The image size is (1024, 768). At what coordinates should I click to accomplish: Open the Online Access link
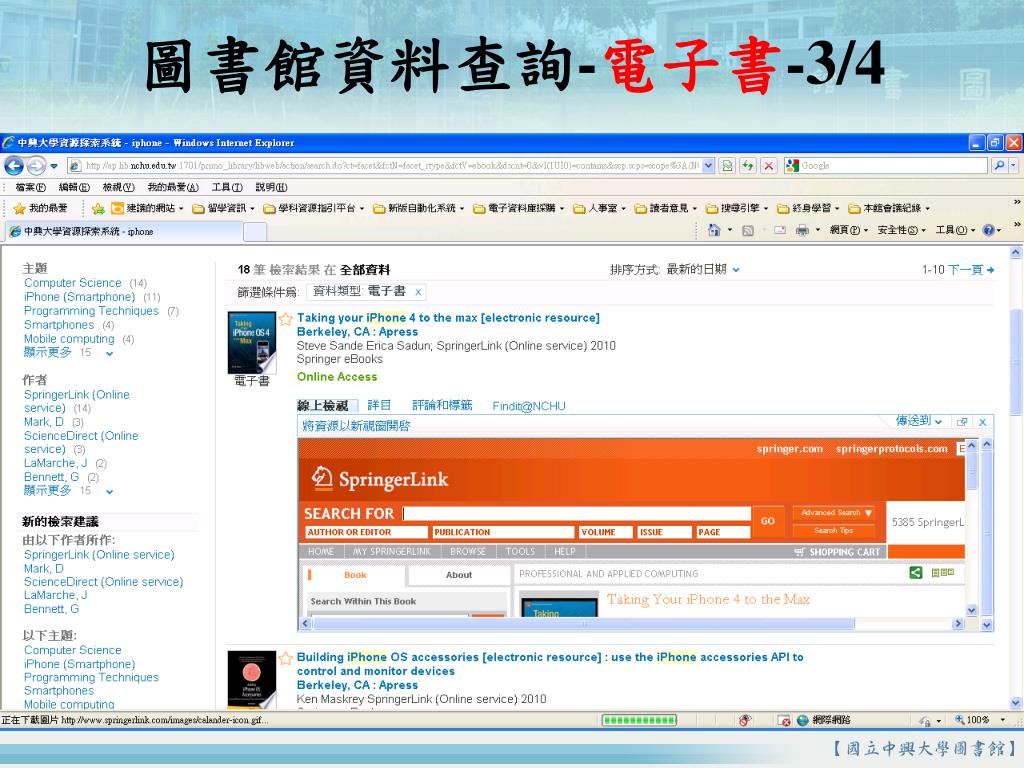coord(337,377)
